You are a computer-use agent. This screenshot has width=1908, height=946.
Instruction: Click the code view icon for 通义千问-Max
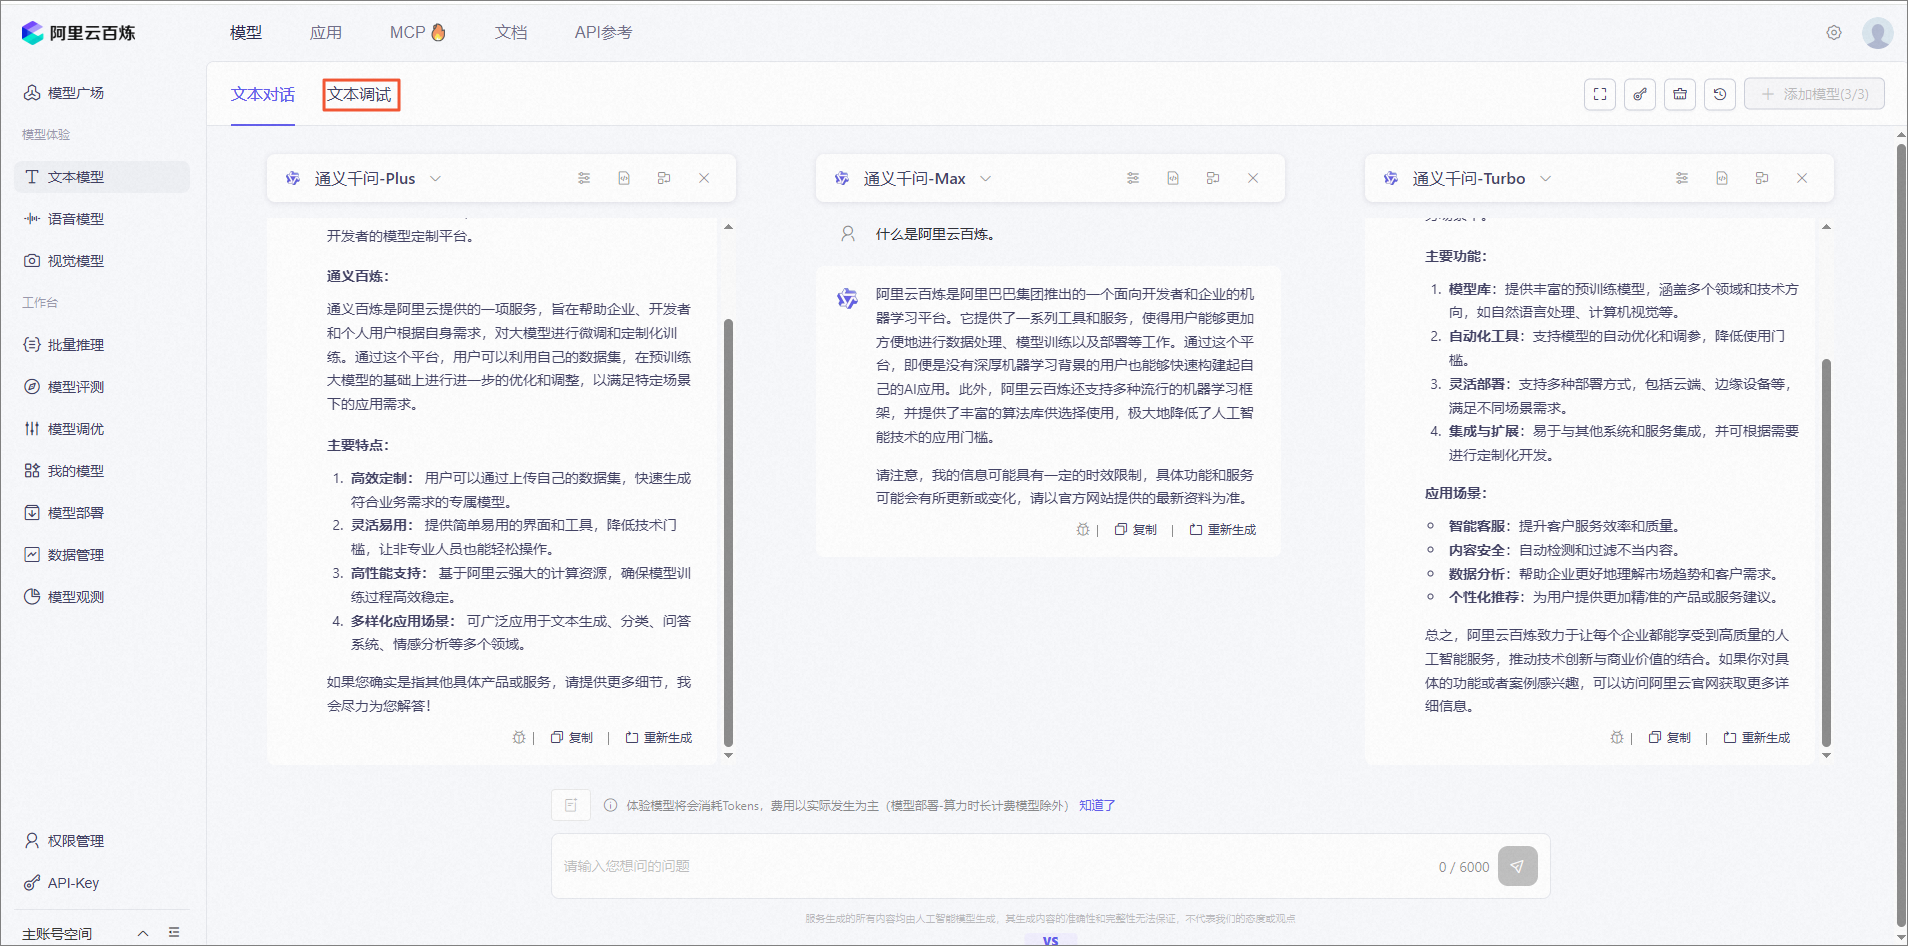tap(1173, 178)
